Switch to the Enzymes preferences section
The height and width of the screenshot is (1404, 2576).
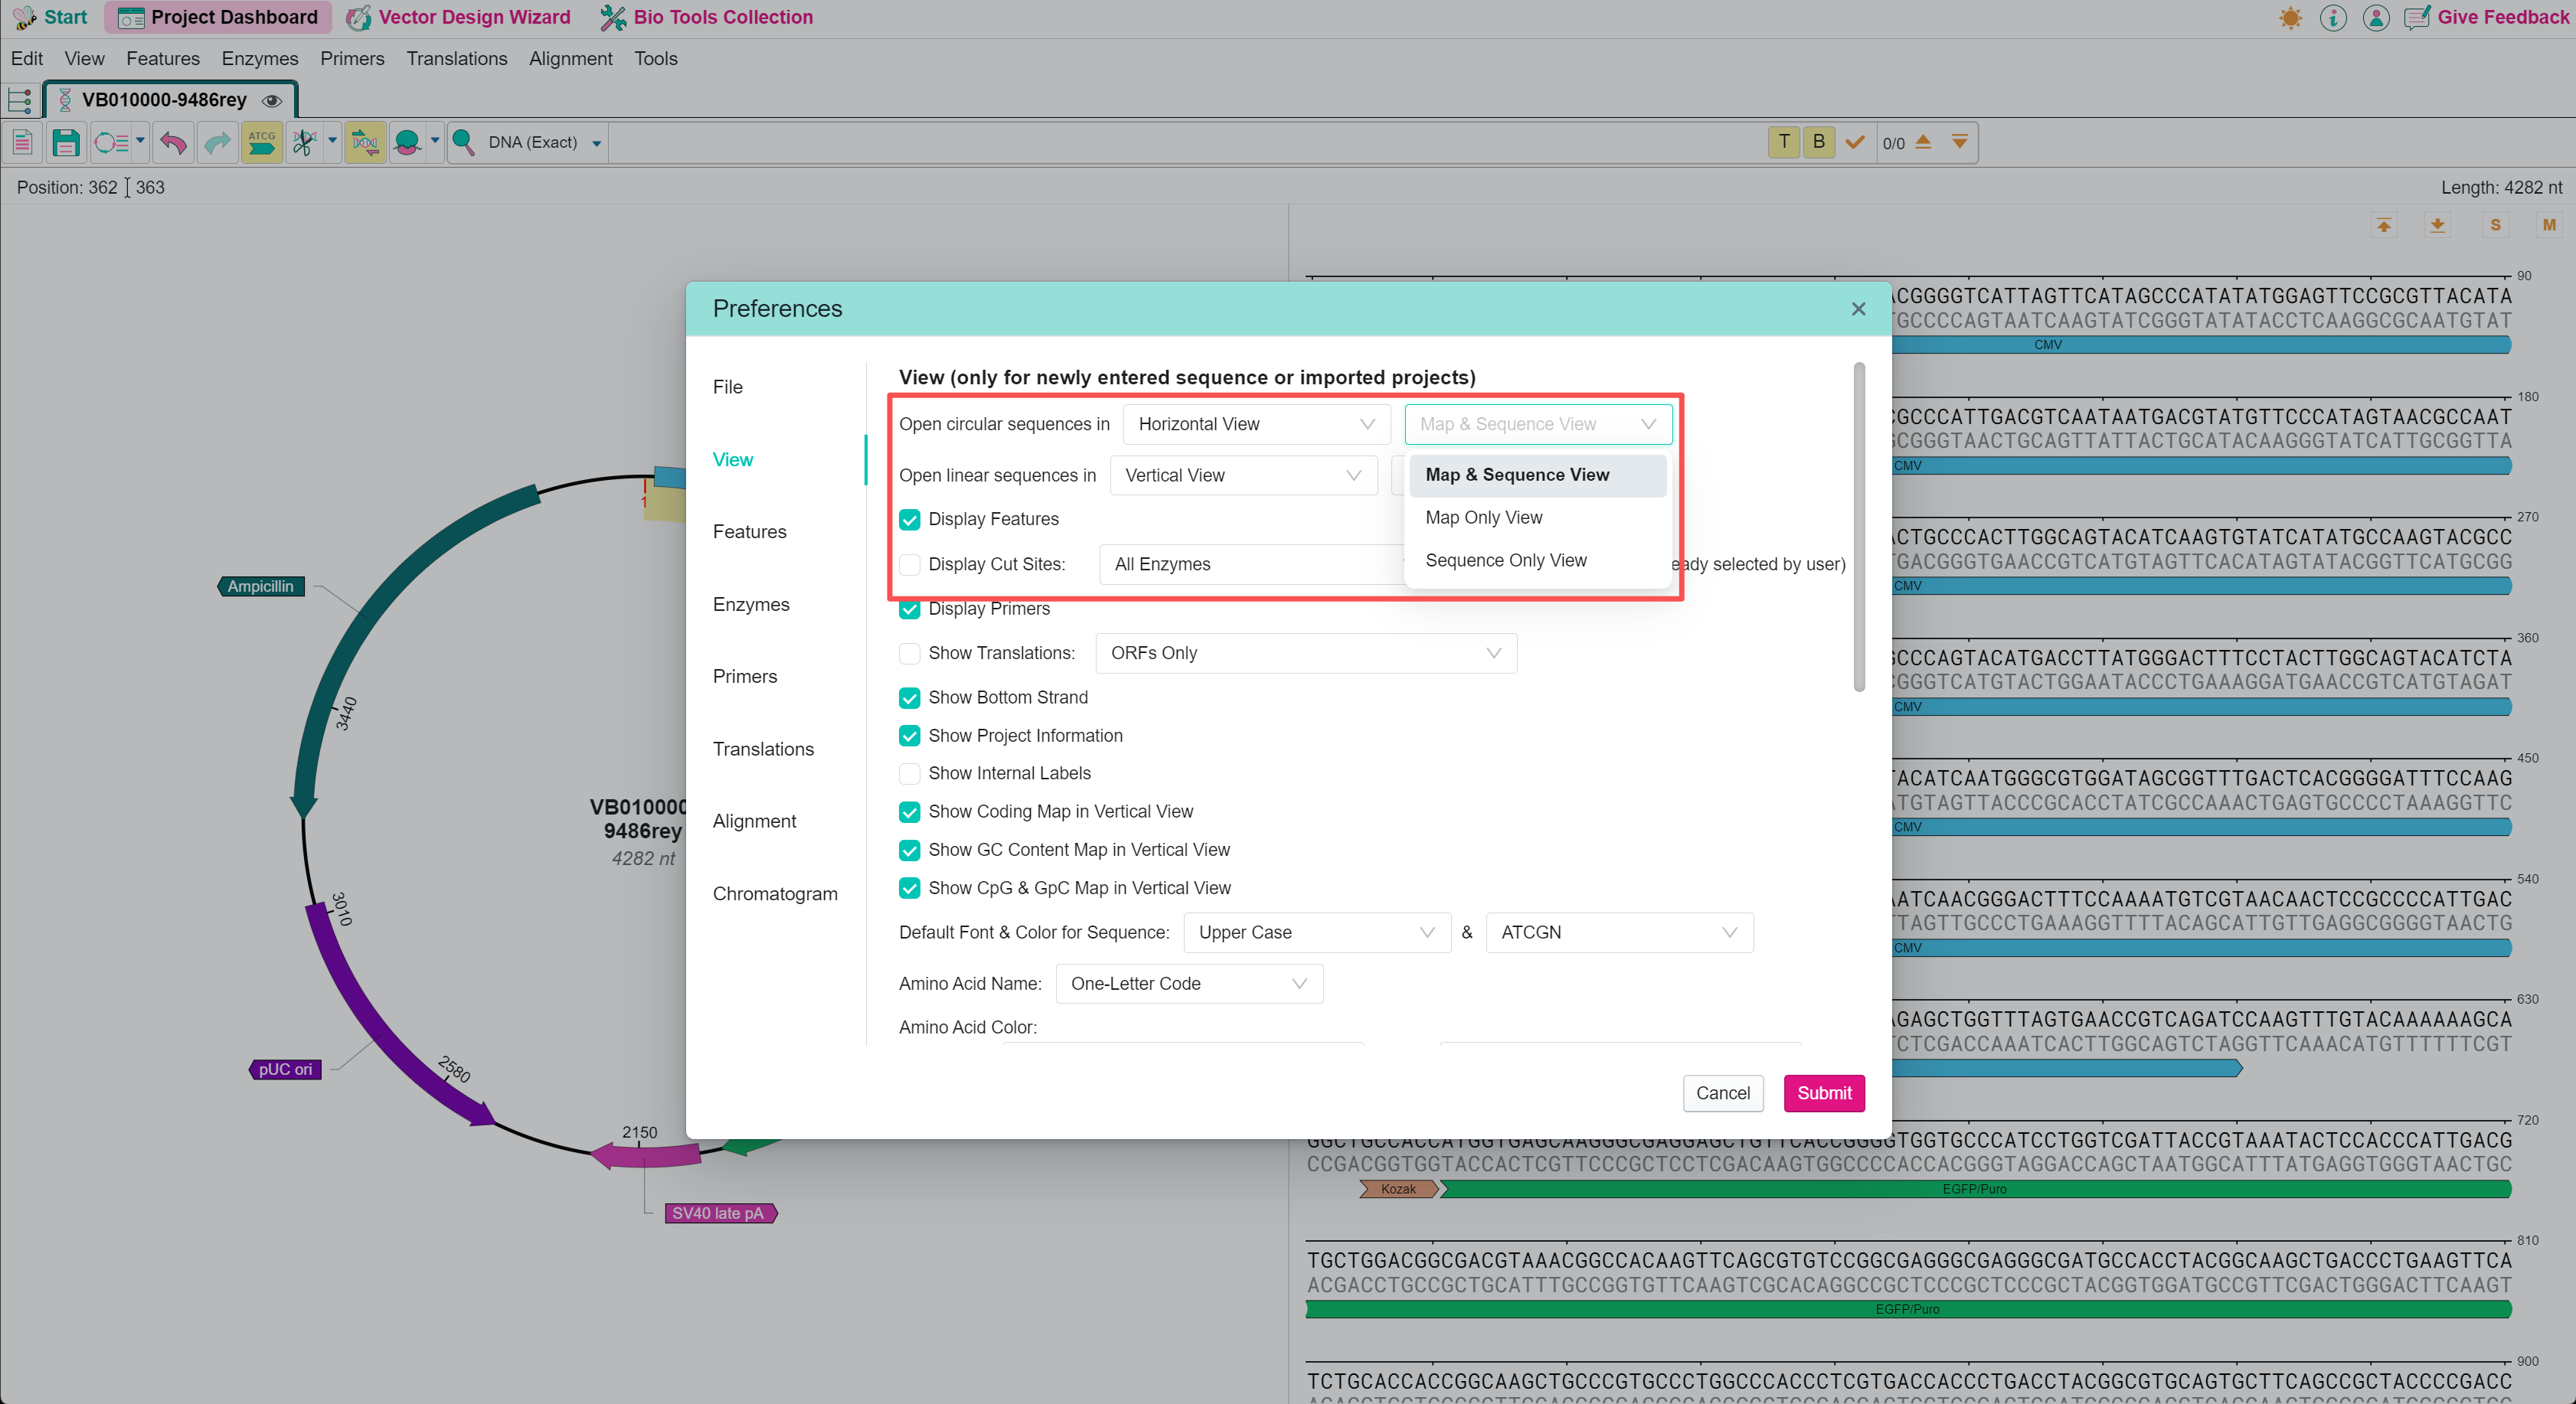[x=750, y=604]
